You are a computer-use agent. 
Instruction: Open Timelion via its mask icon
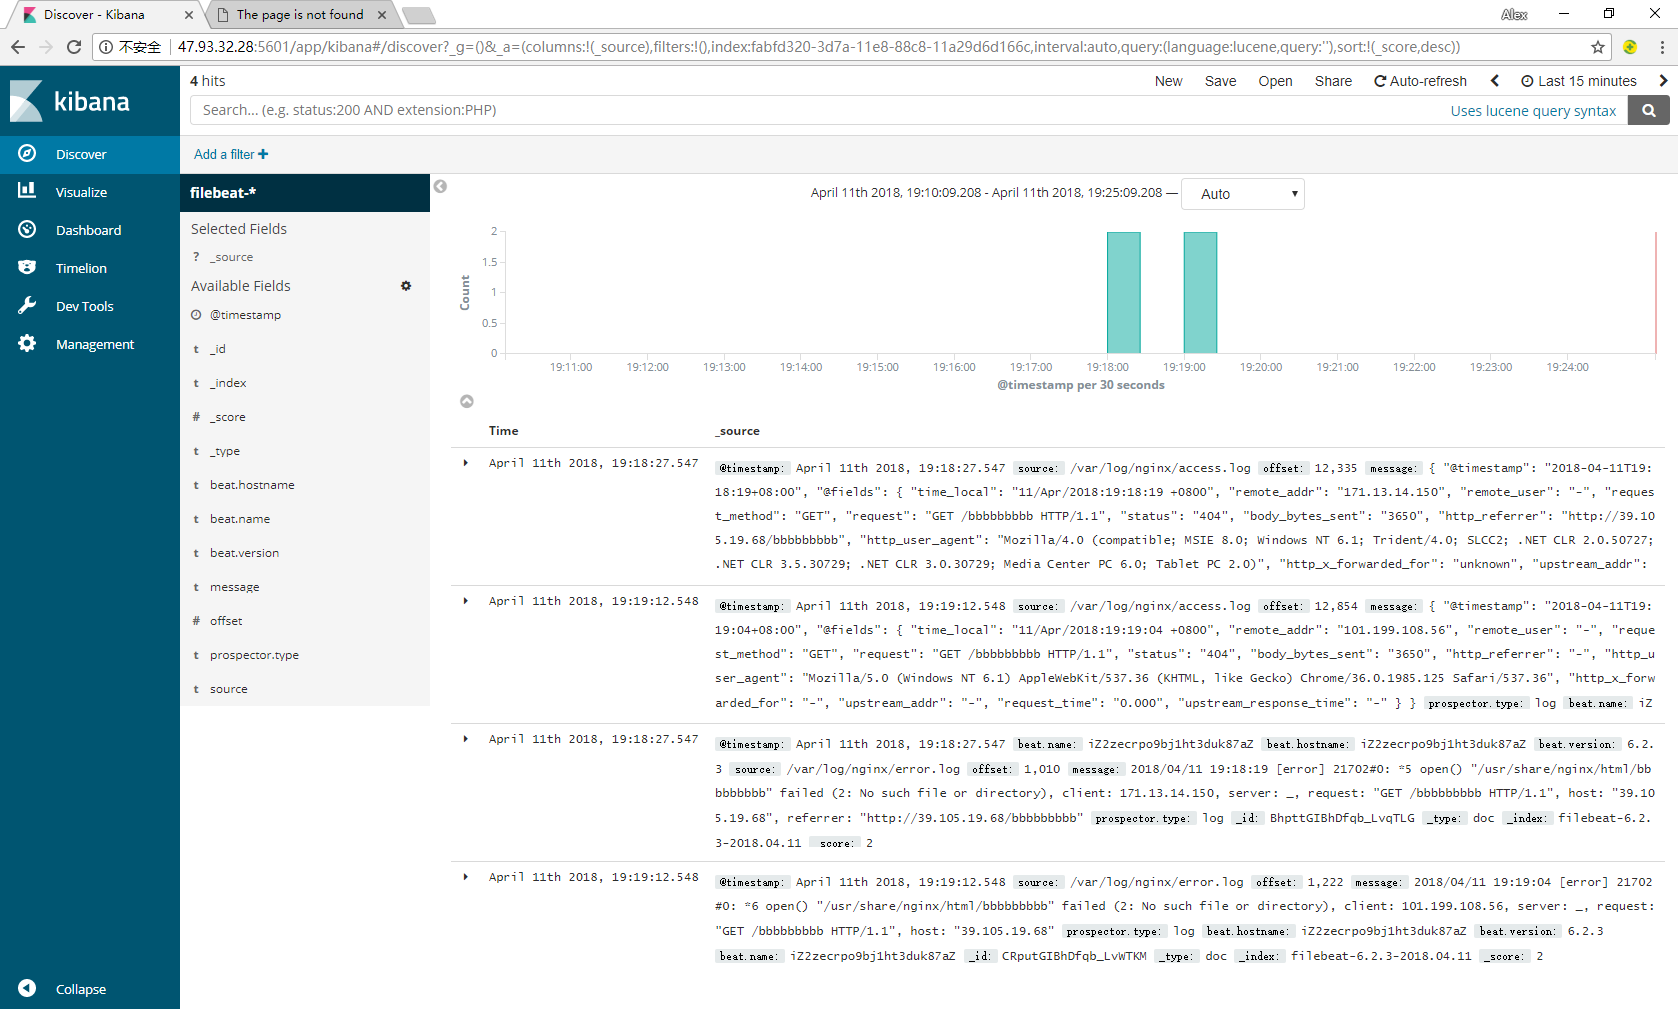click(27, 267)
